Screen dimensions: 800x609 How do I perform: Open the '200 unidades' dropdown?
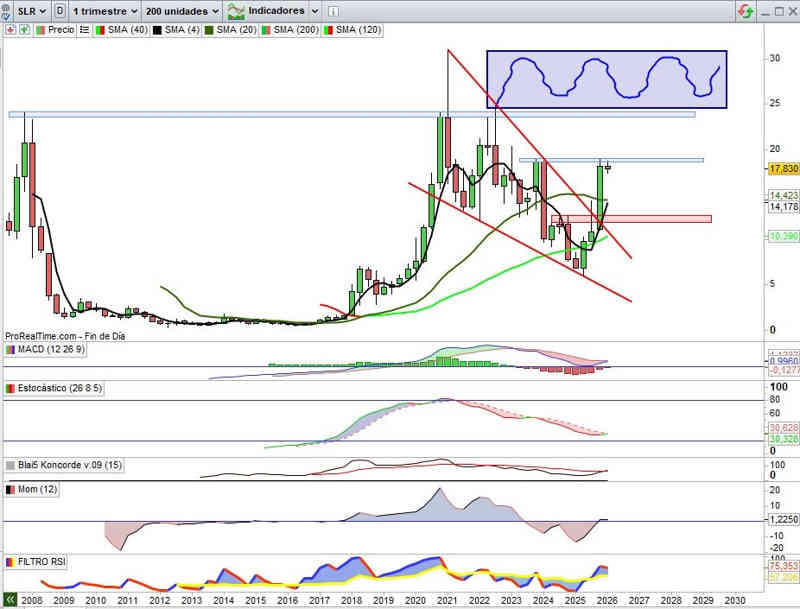coord(180,11)
